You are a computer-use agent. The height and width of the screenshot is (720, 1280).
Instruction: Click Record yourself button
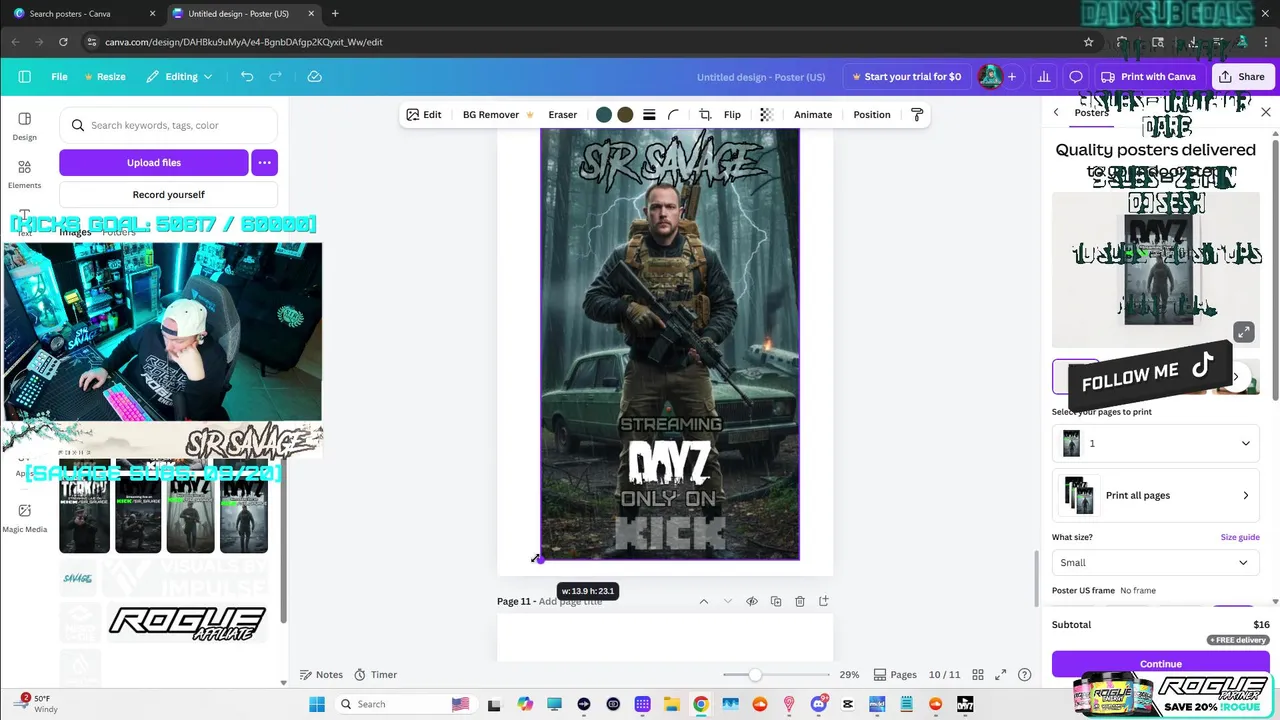168,195
